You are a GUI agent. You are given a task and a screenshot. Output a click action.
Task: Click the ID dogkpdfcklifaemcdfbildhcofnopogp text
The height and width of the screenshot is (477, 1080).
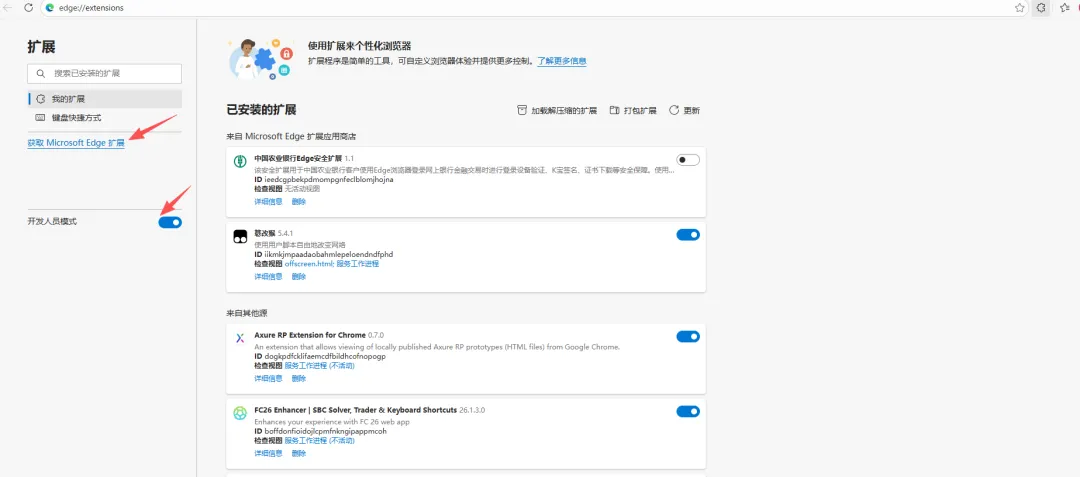coord(320,356)
